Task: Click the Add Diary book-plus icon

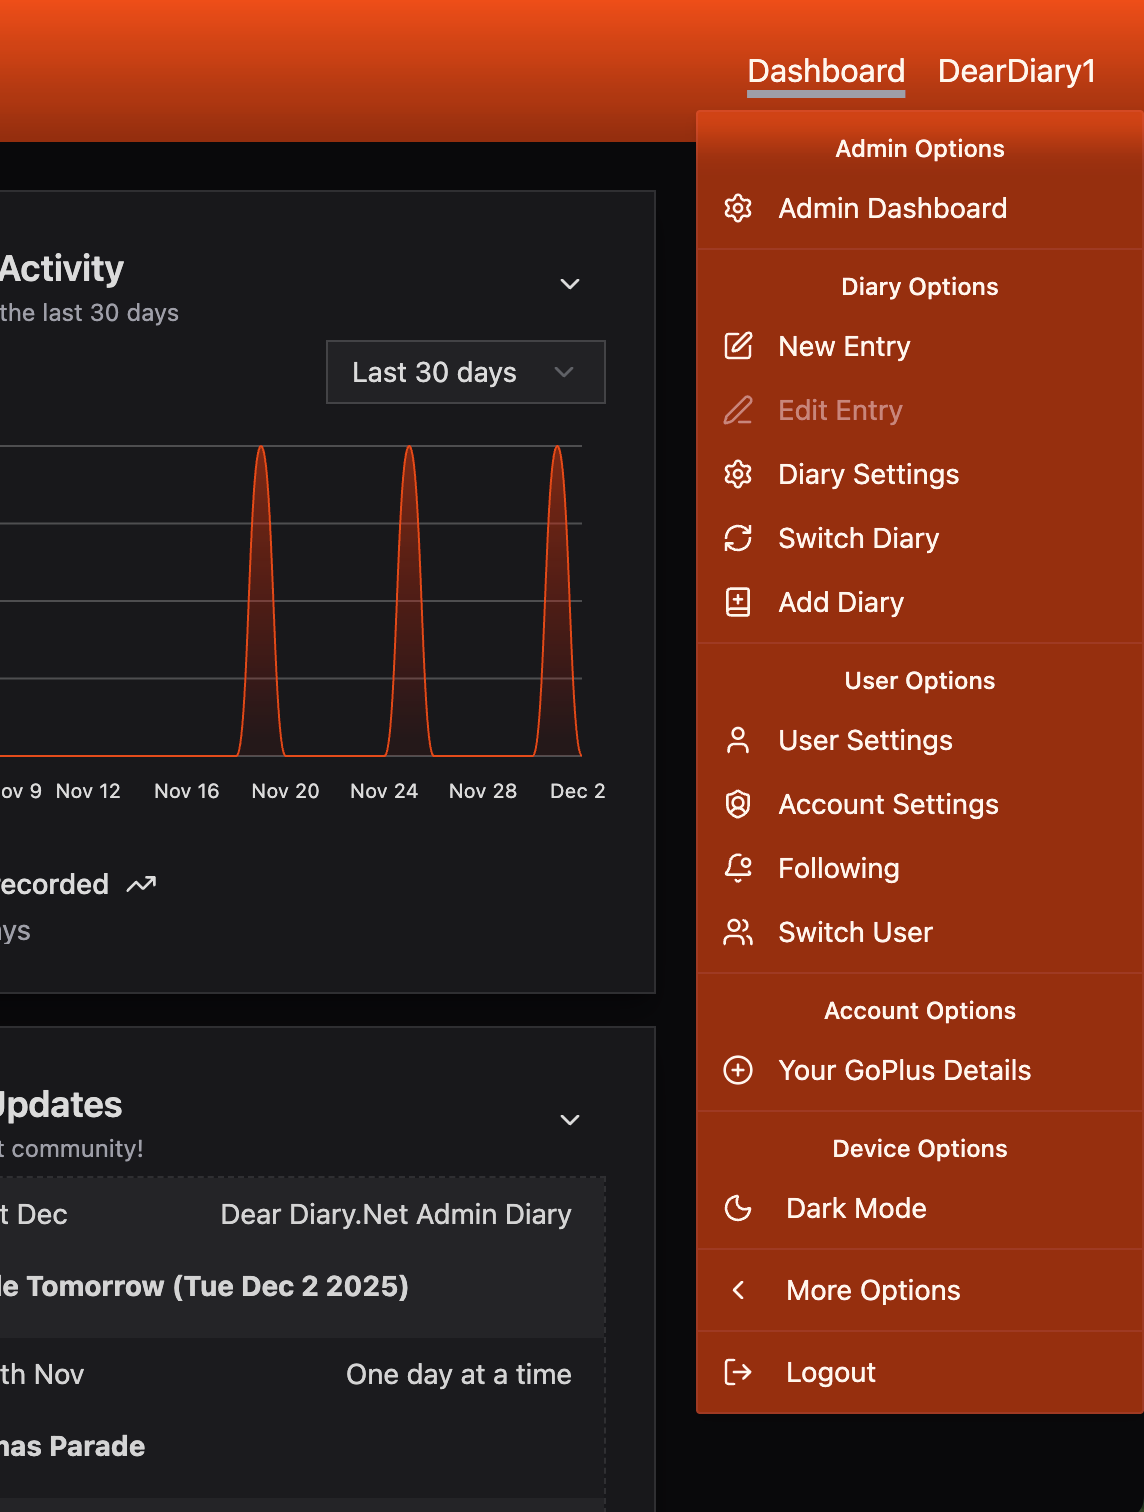Action: (x=738, y=602)
